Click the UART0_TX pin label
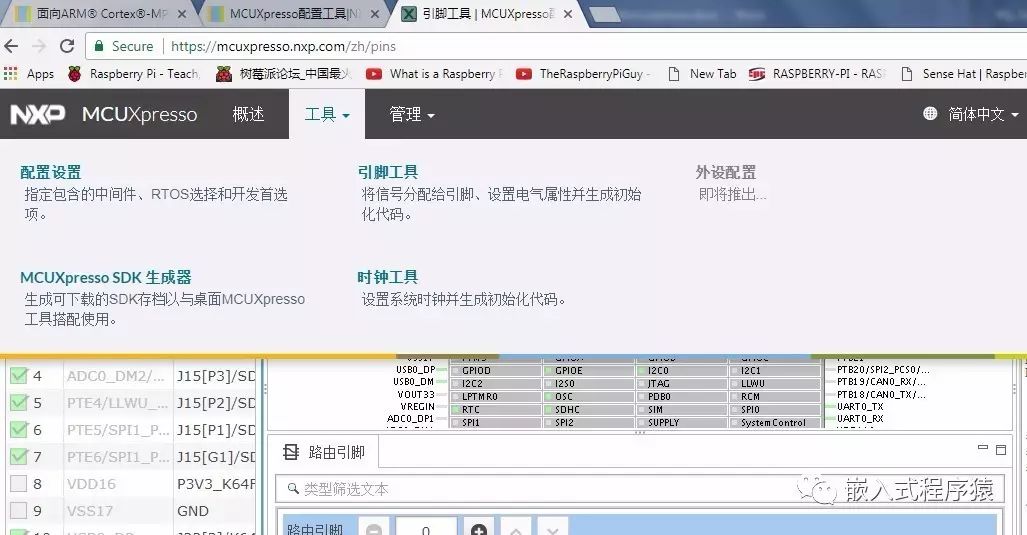The height and width of the screenshot is (535, 1027). click(x=860, y=407)
